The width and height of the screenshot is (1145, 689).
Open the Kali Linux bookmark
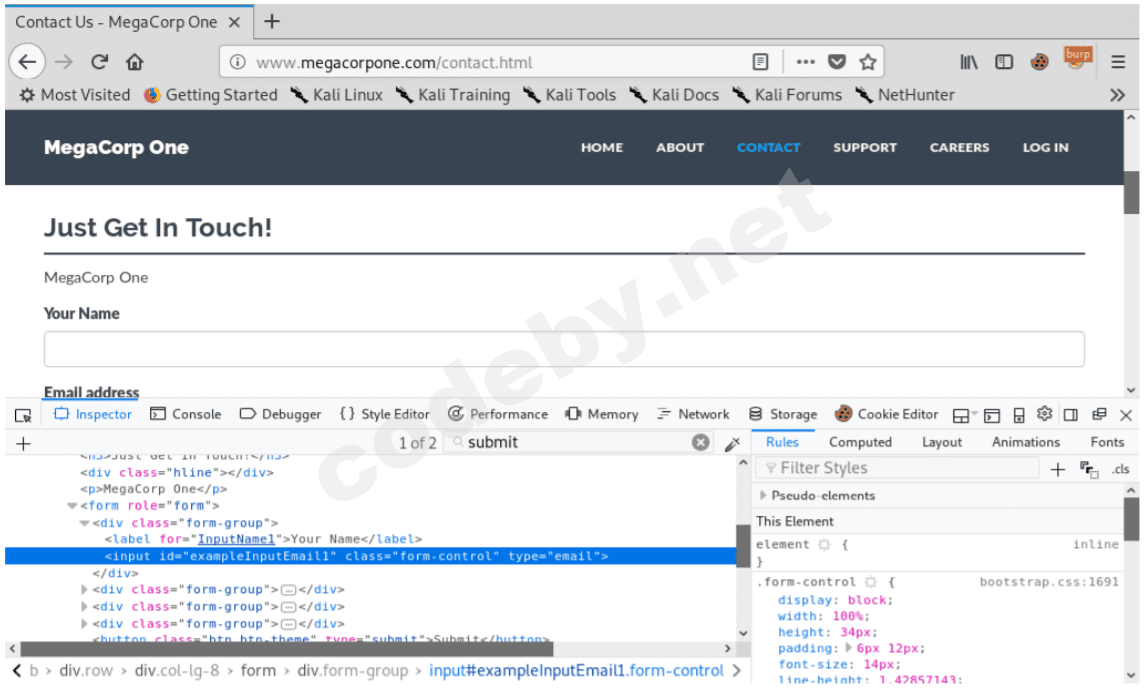(337, 95)
